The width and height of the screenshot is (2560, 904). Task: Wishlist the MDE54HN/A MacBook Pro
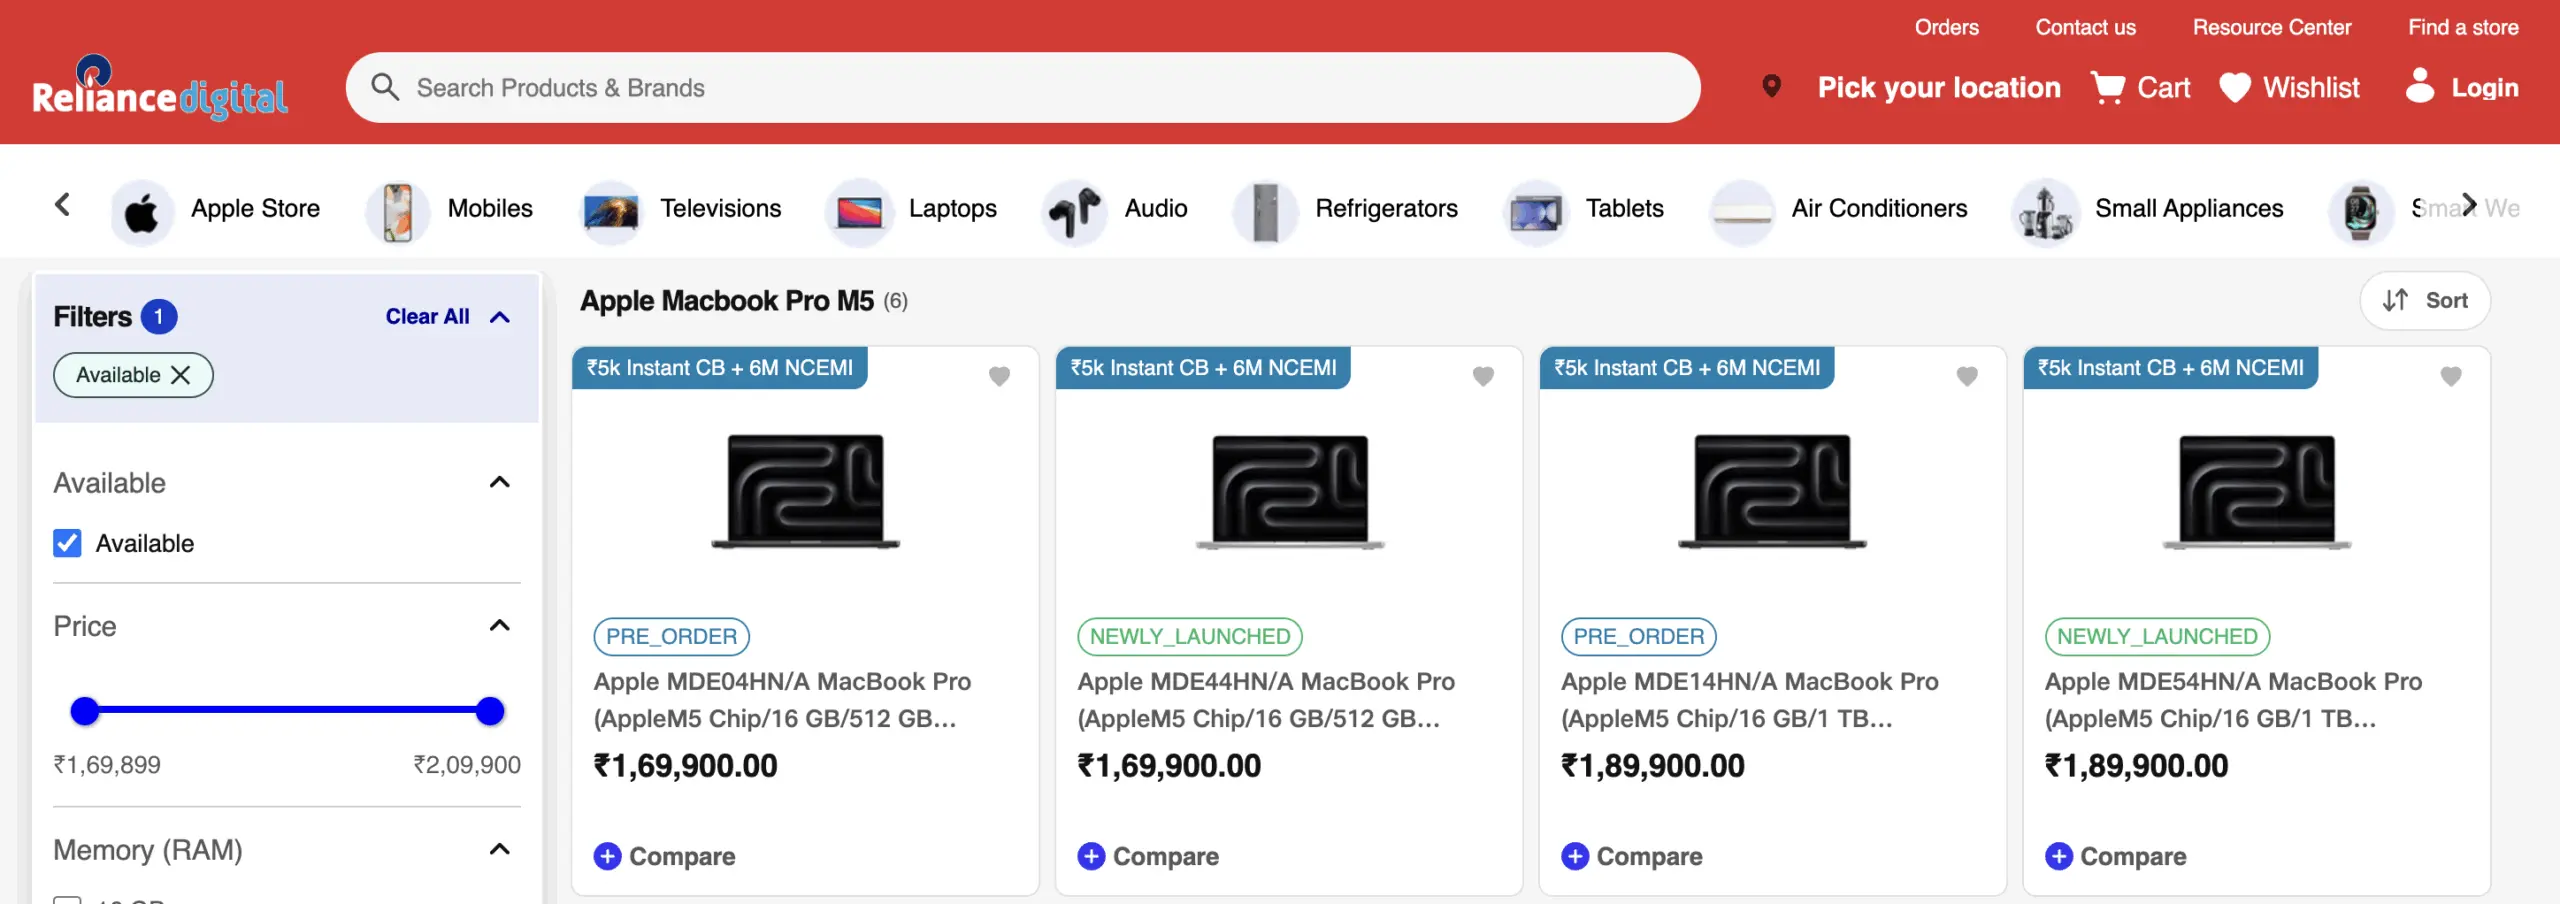tap(2450, 376)
